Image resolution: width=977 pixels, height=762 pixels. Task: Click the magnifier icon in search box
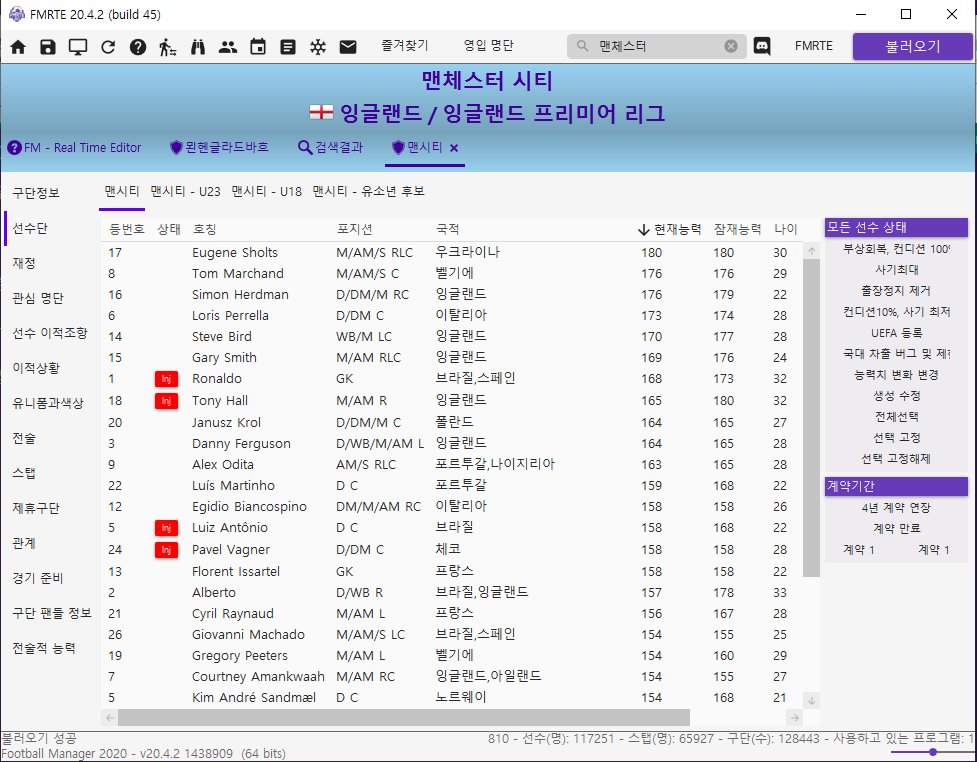[x=583, y=46]
